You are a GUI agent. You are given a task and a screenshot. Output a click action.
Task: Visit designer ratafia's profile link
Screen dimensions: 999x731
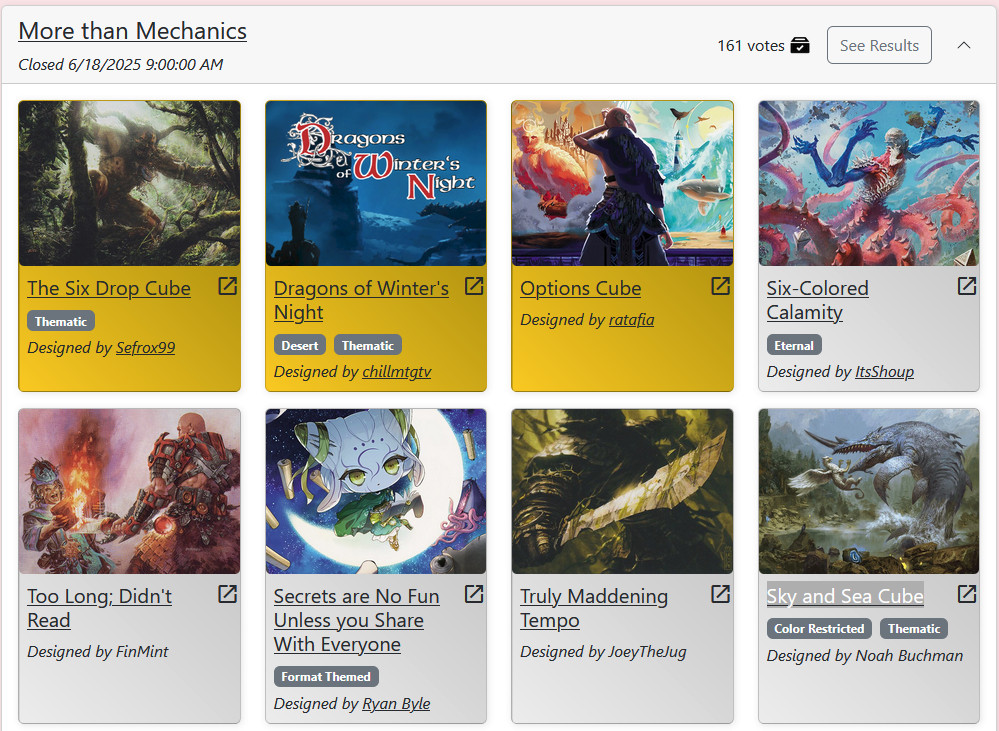(631, 319)
